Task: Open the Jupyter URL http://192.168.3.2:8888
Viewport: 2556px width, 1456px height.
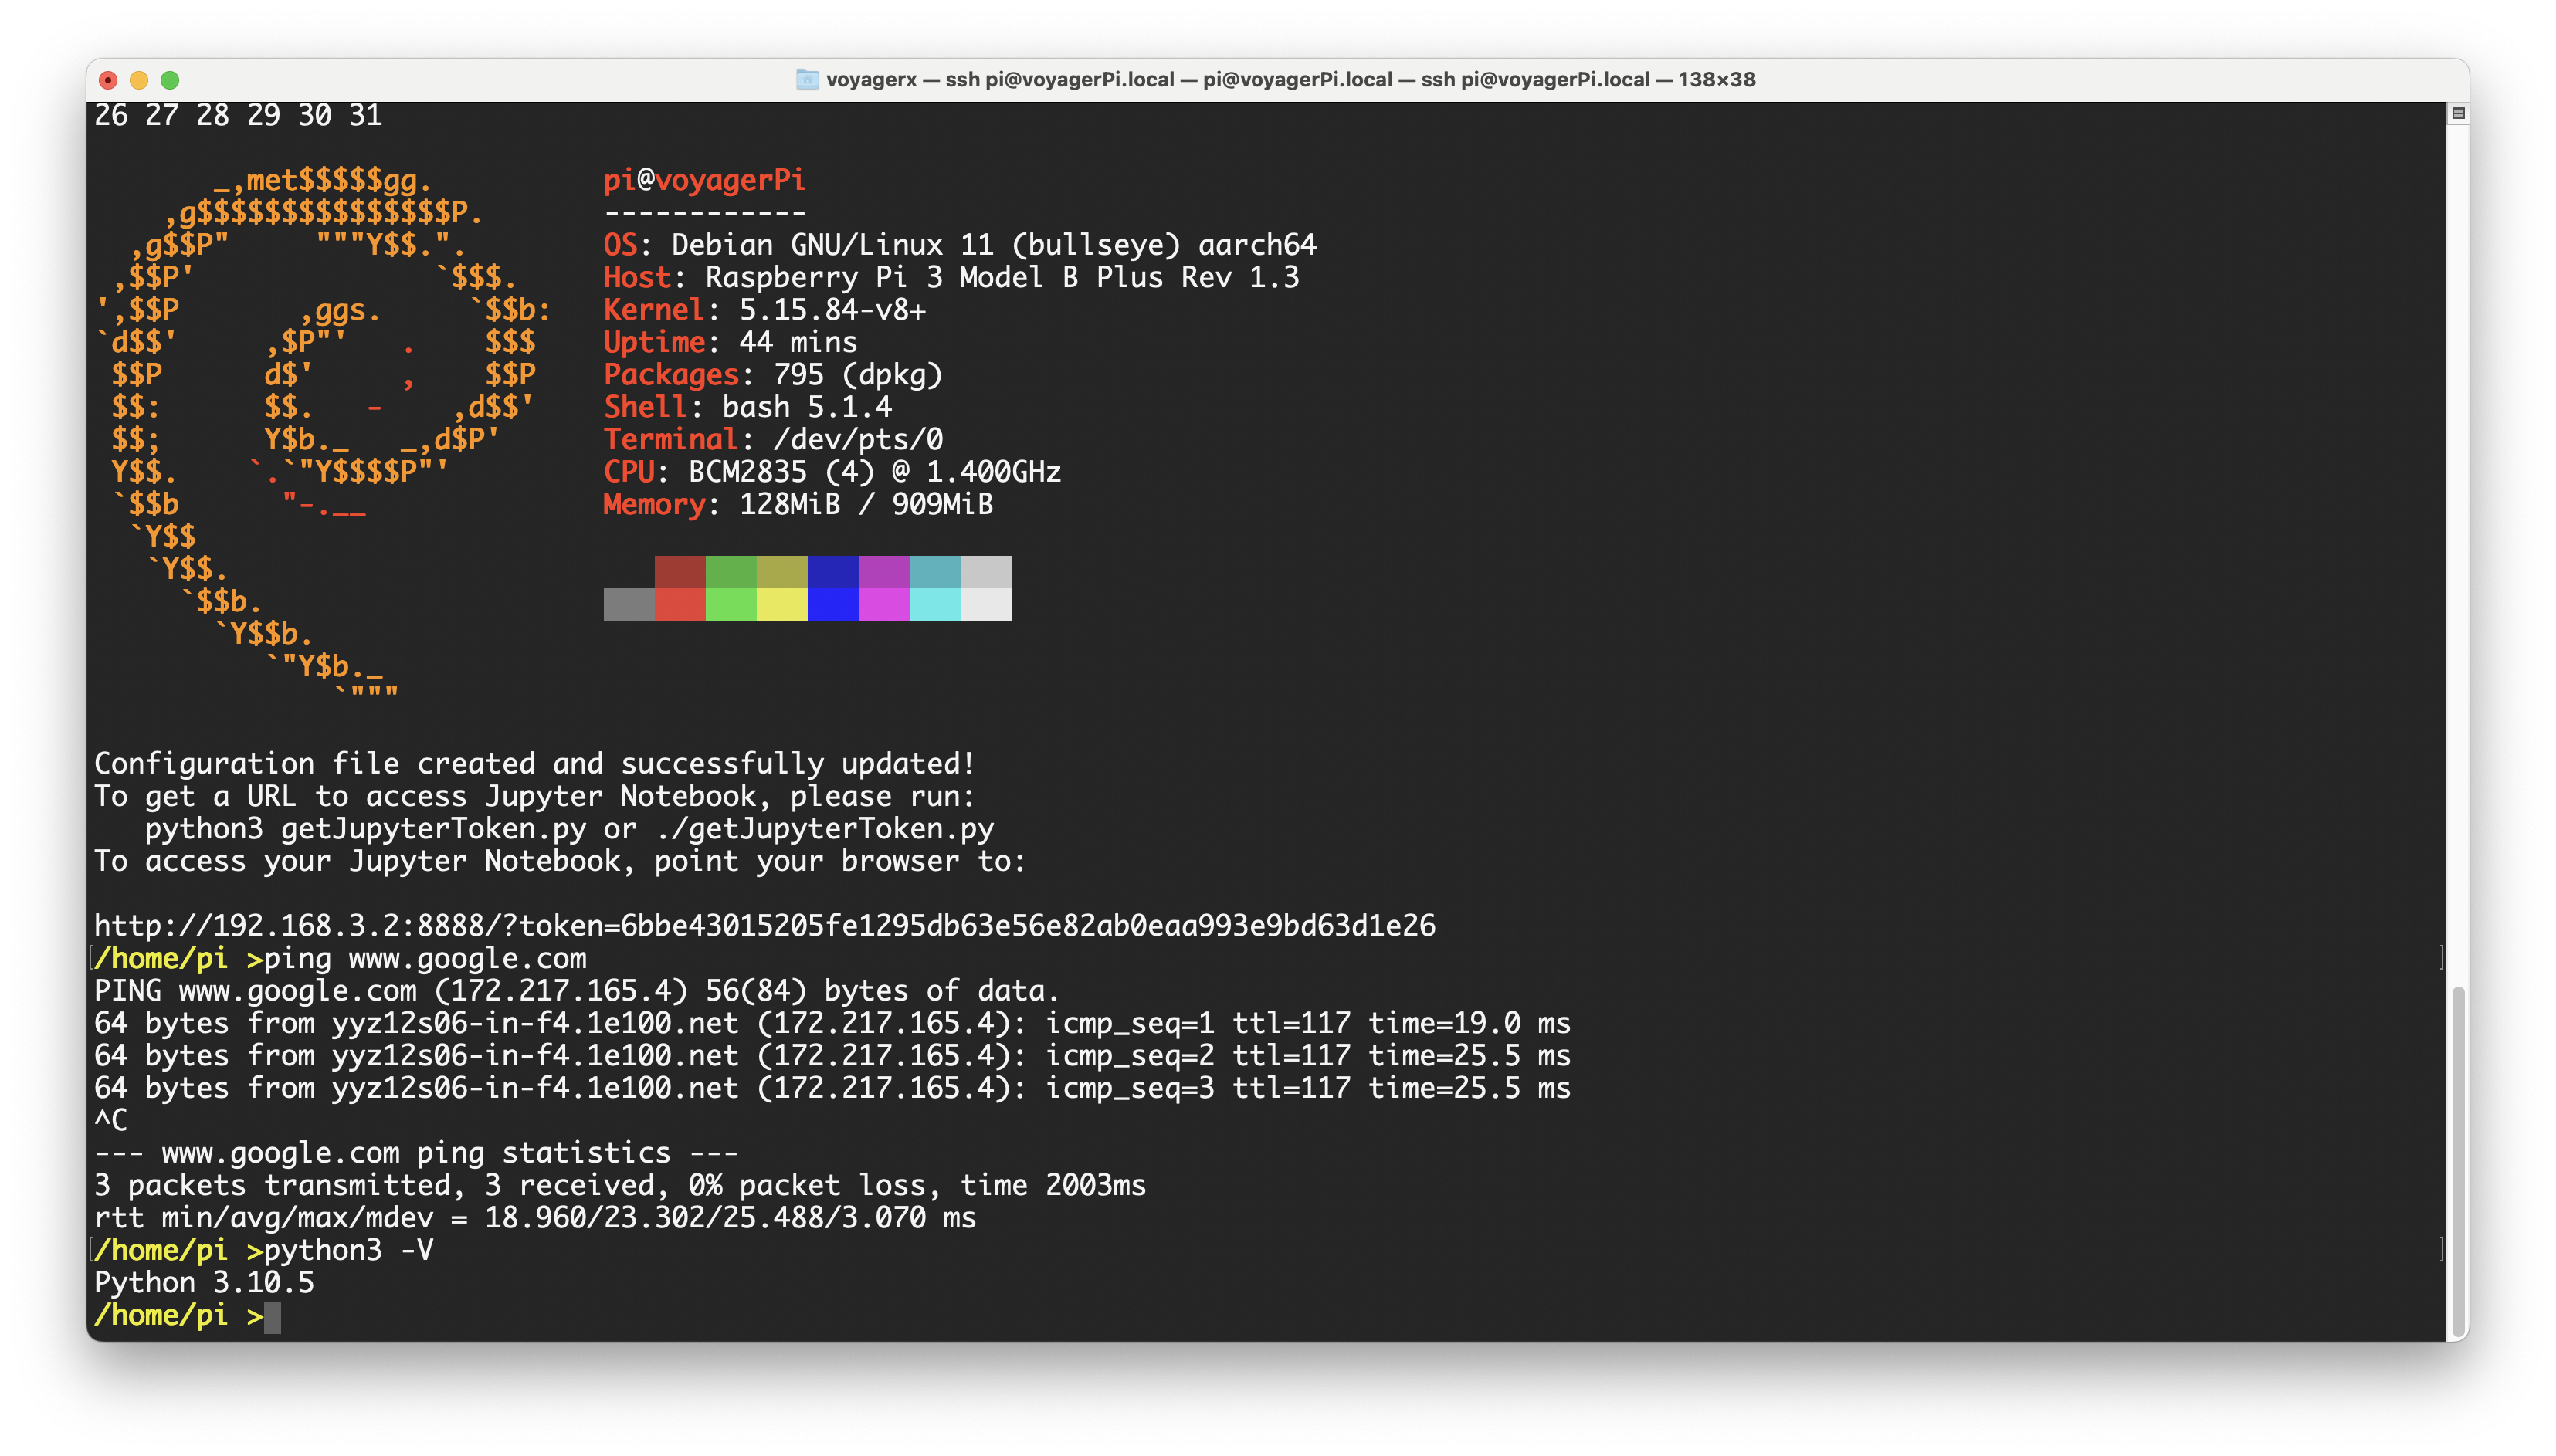Action: click(765, 925)
